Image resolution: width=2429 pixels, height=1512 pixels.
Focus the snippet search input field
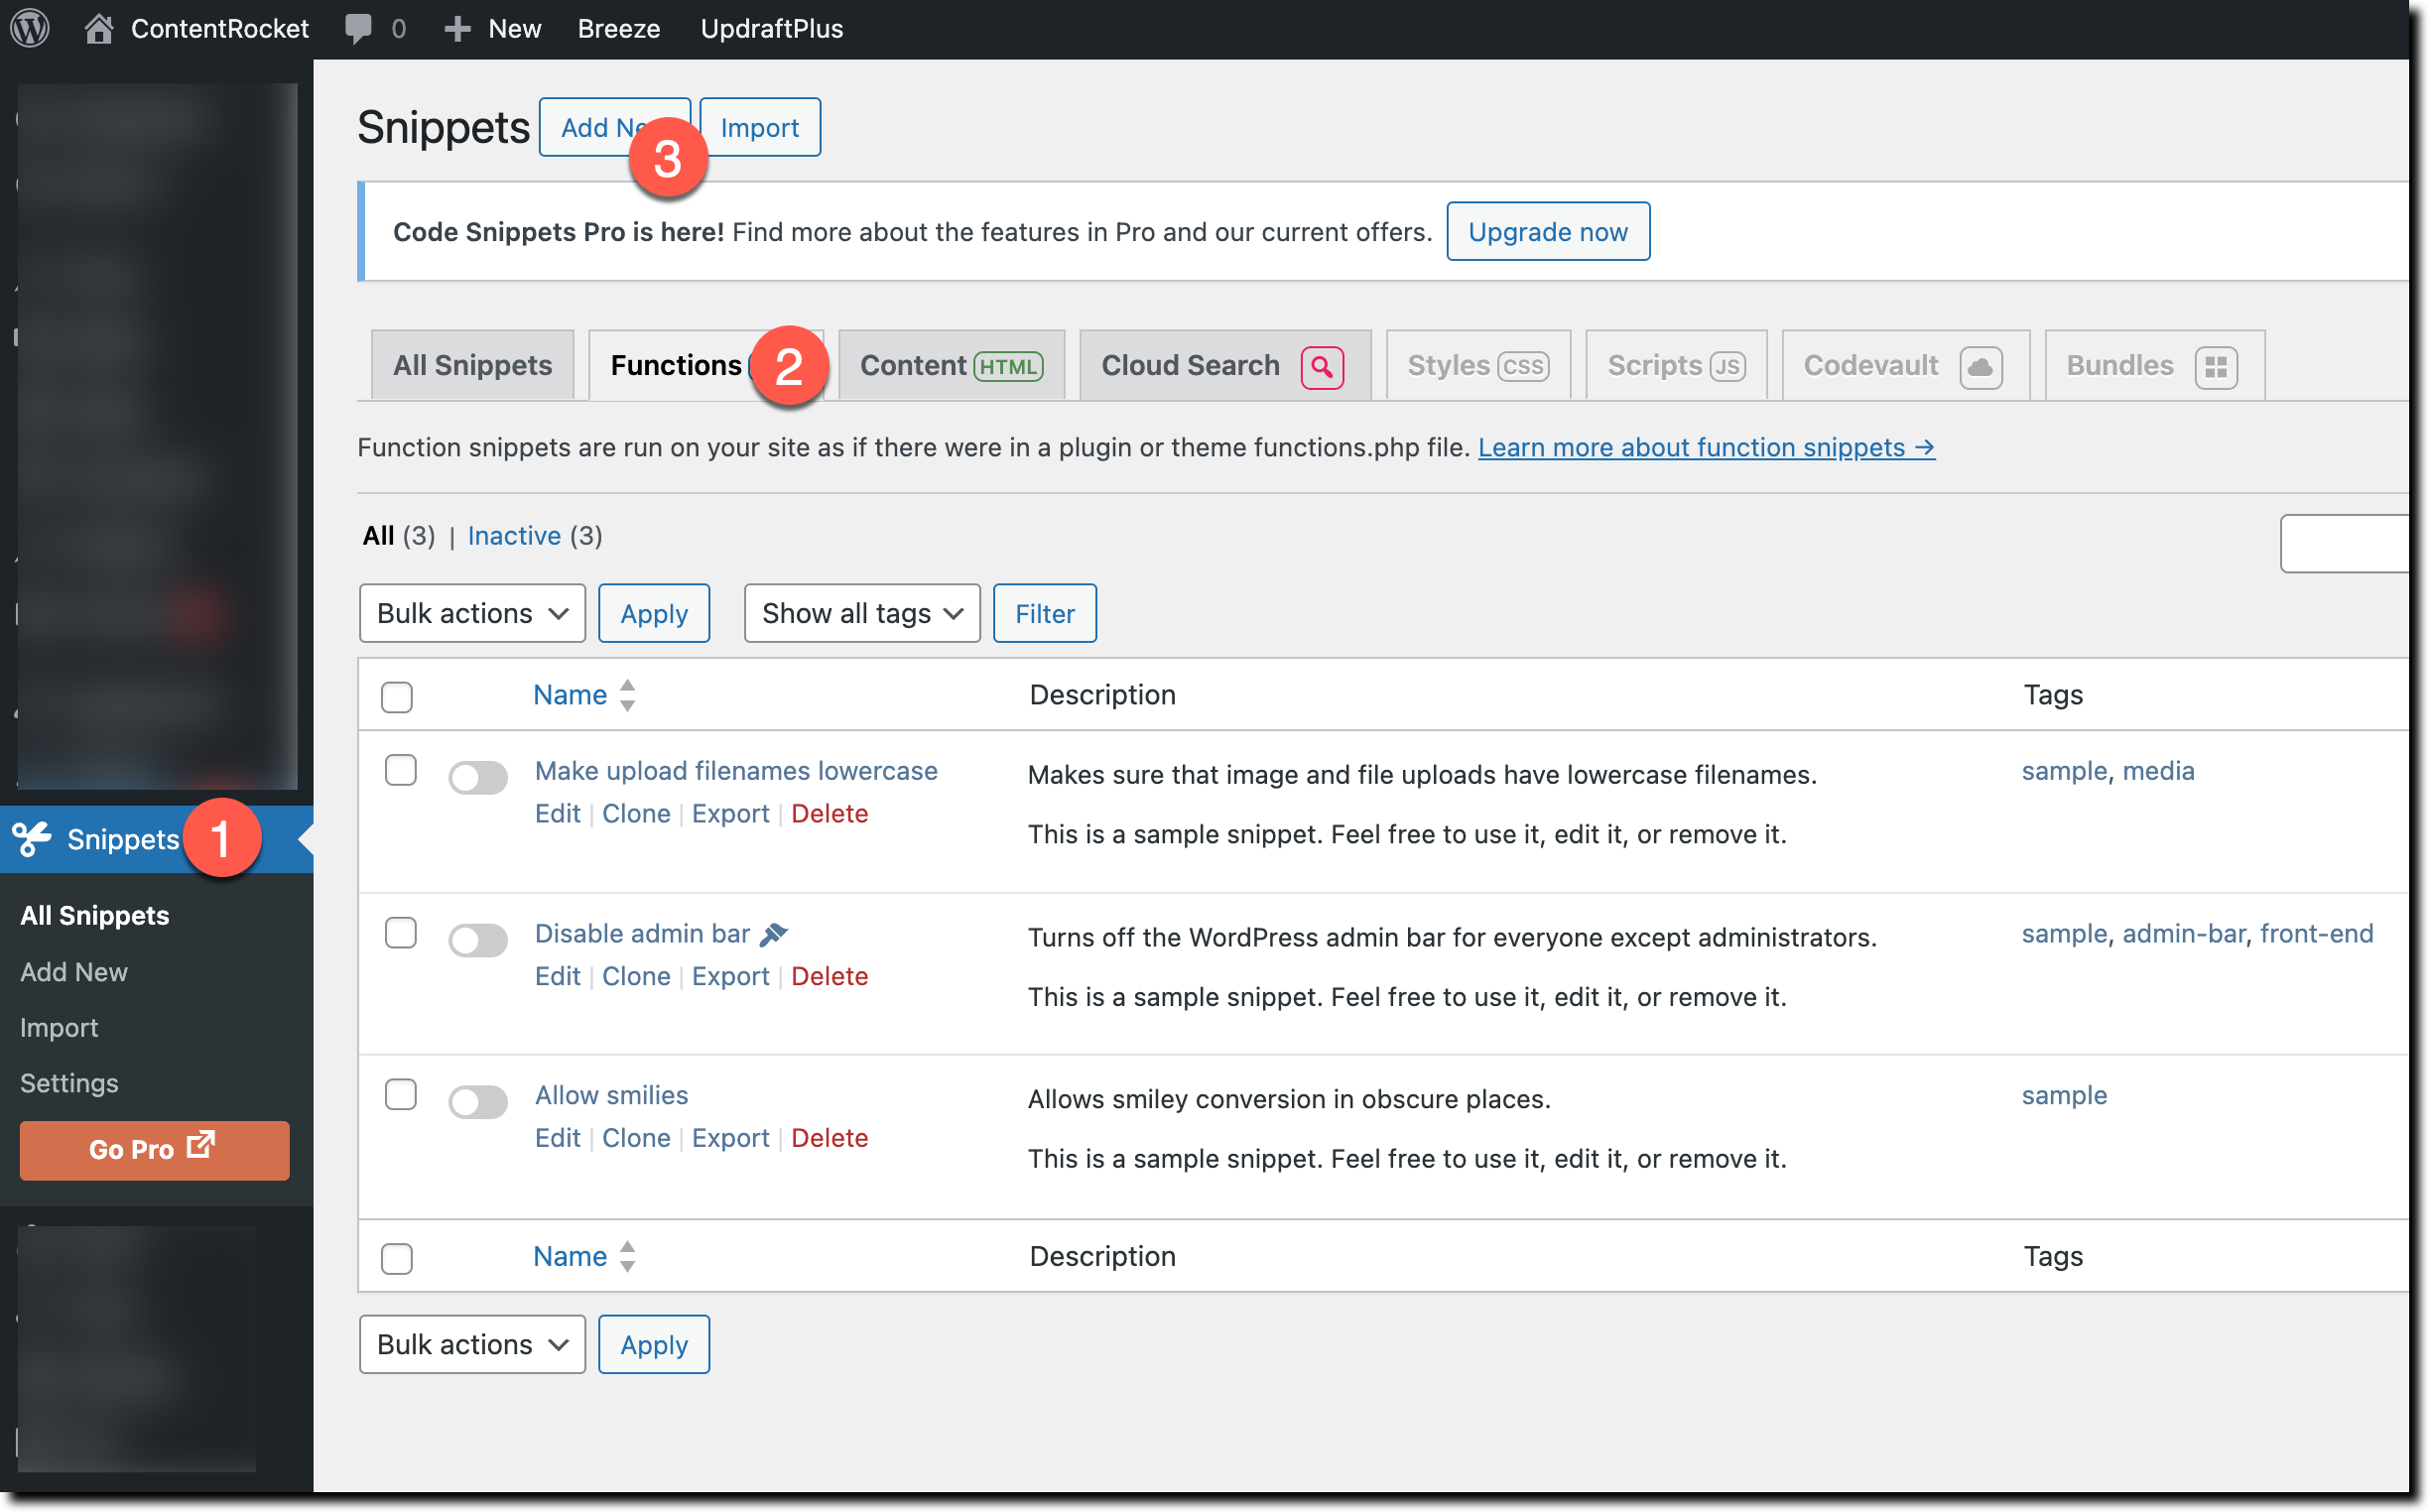point(2344,543)
